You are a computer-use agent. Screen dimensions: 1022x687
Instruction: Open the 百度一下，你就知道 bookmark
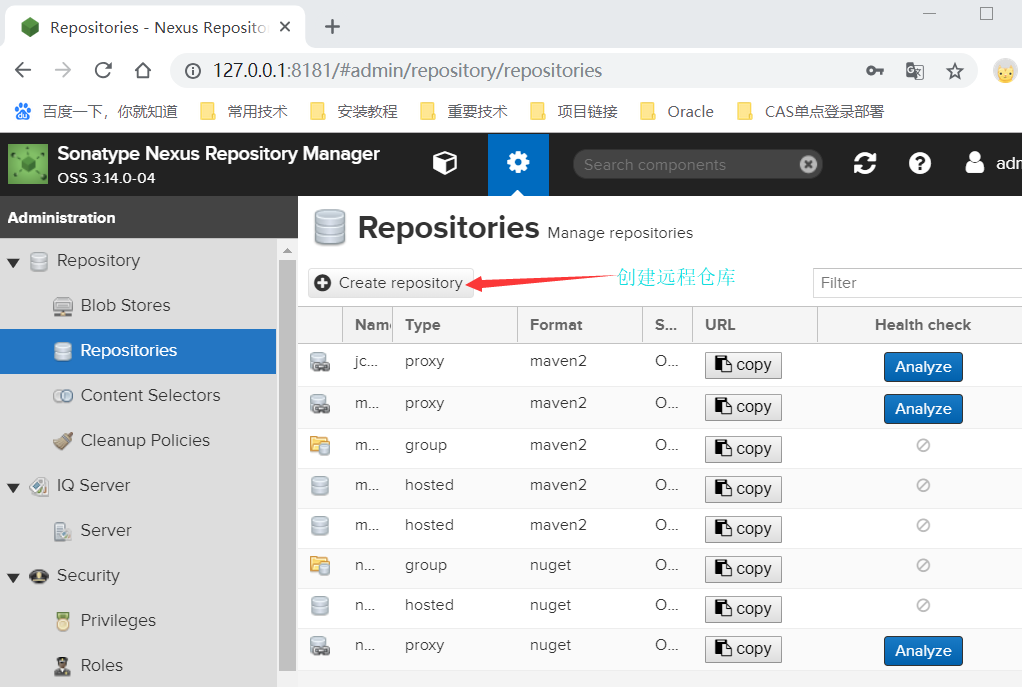click(96, 111)
